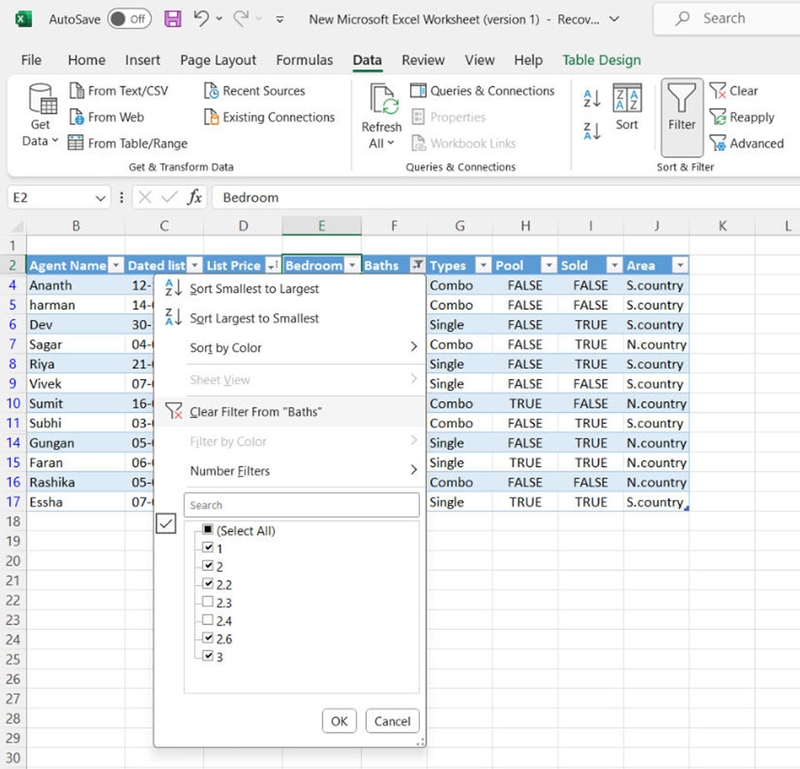Uncheck the 2.2 checkbox
Image resolution: width=800 pixels, height=769 pixels.
coord(208,583)
